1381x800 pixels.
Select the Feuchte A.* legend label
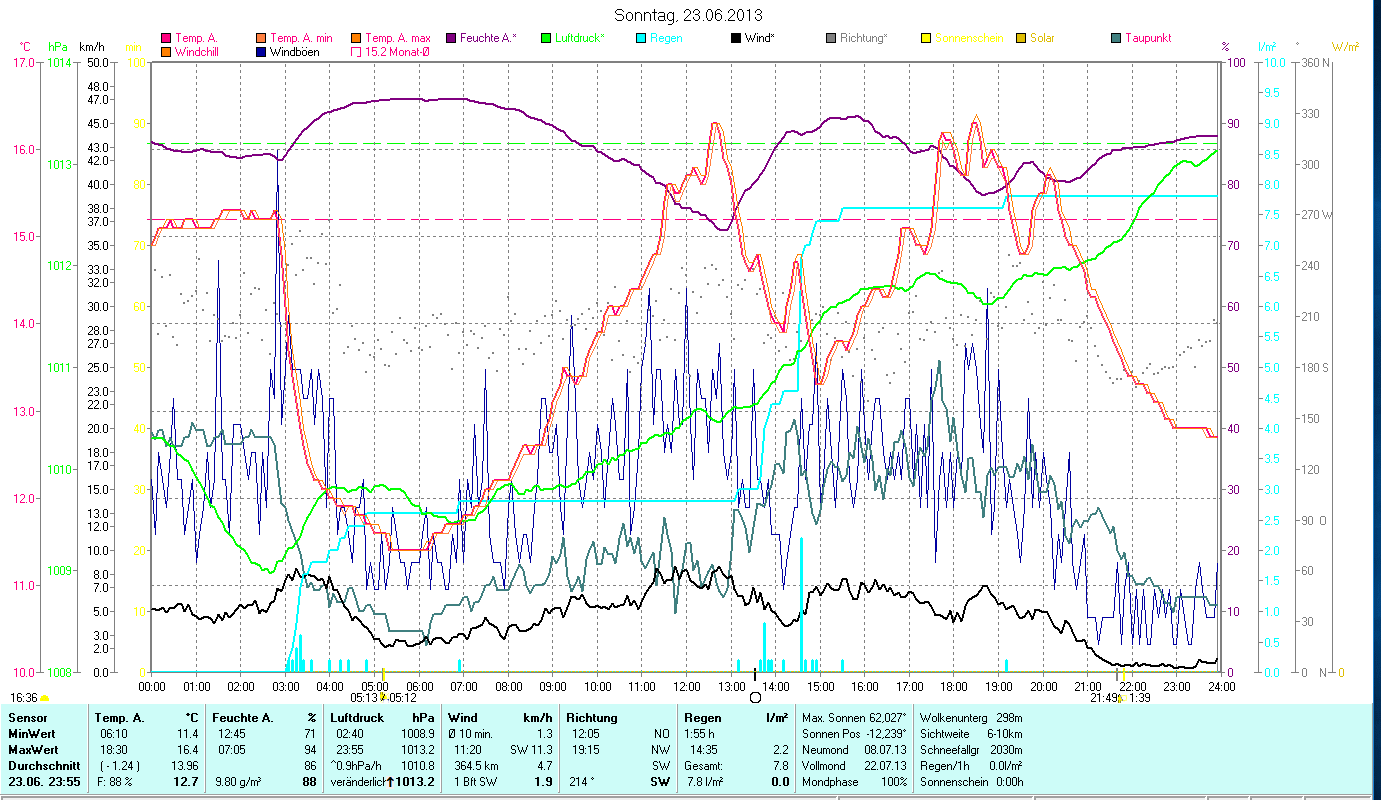pyautogui.click(x=488, y=38)
